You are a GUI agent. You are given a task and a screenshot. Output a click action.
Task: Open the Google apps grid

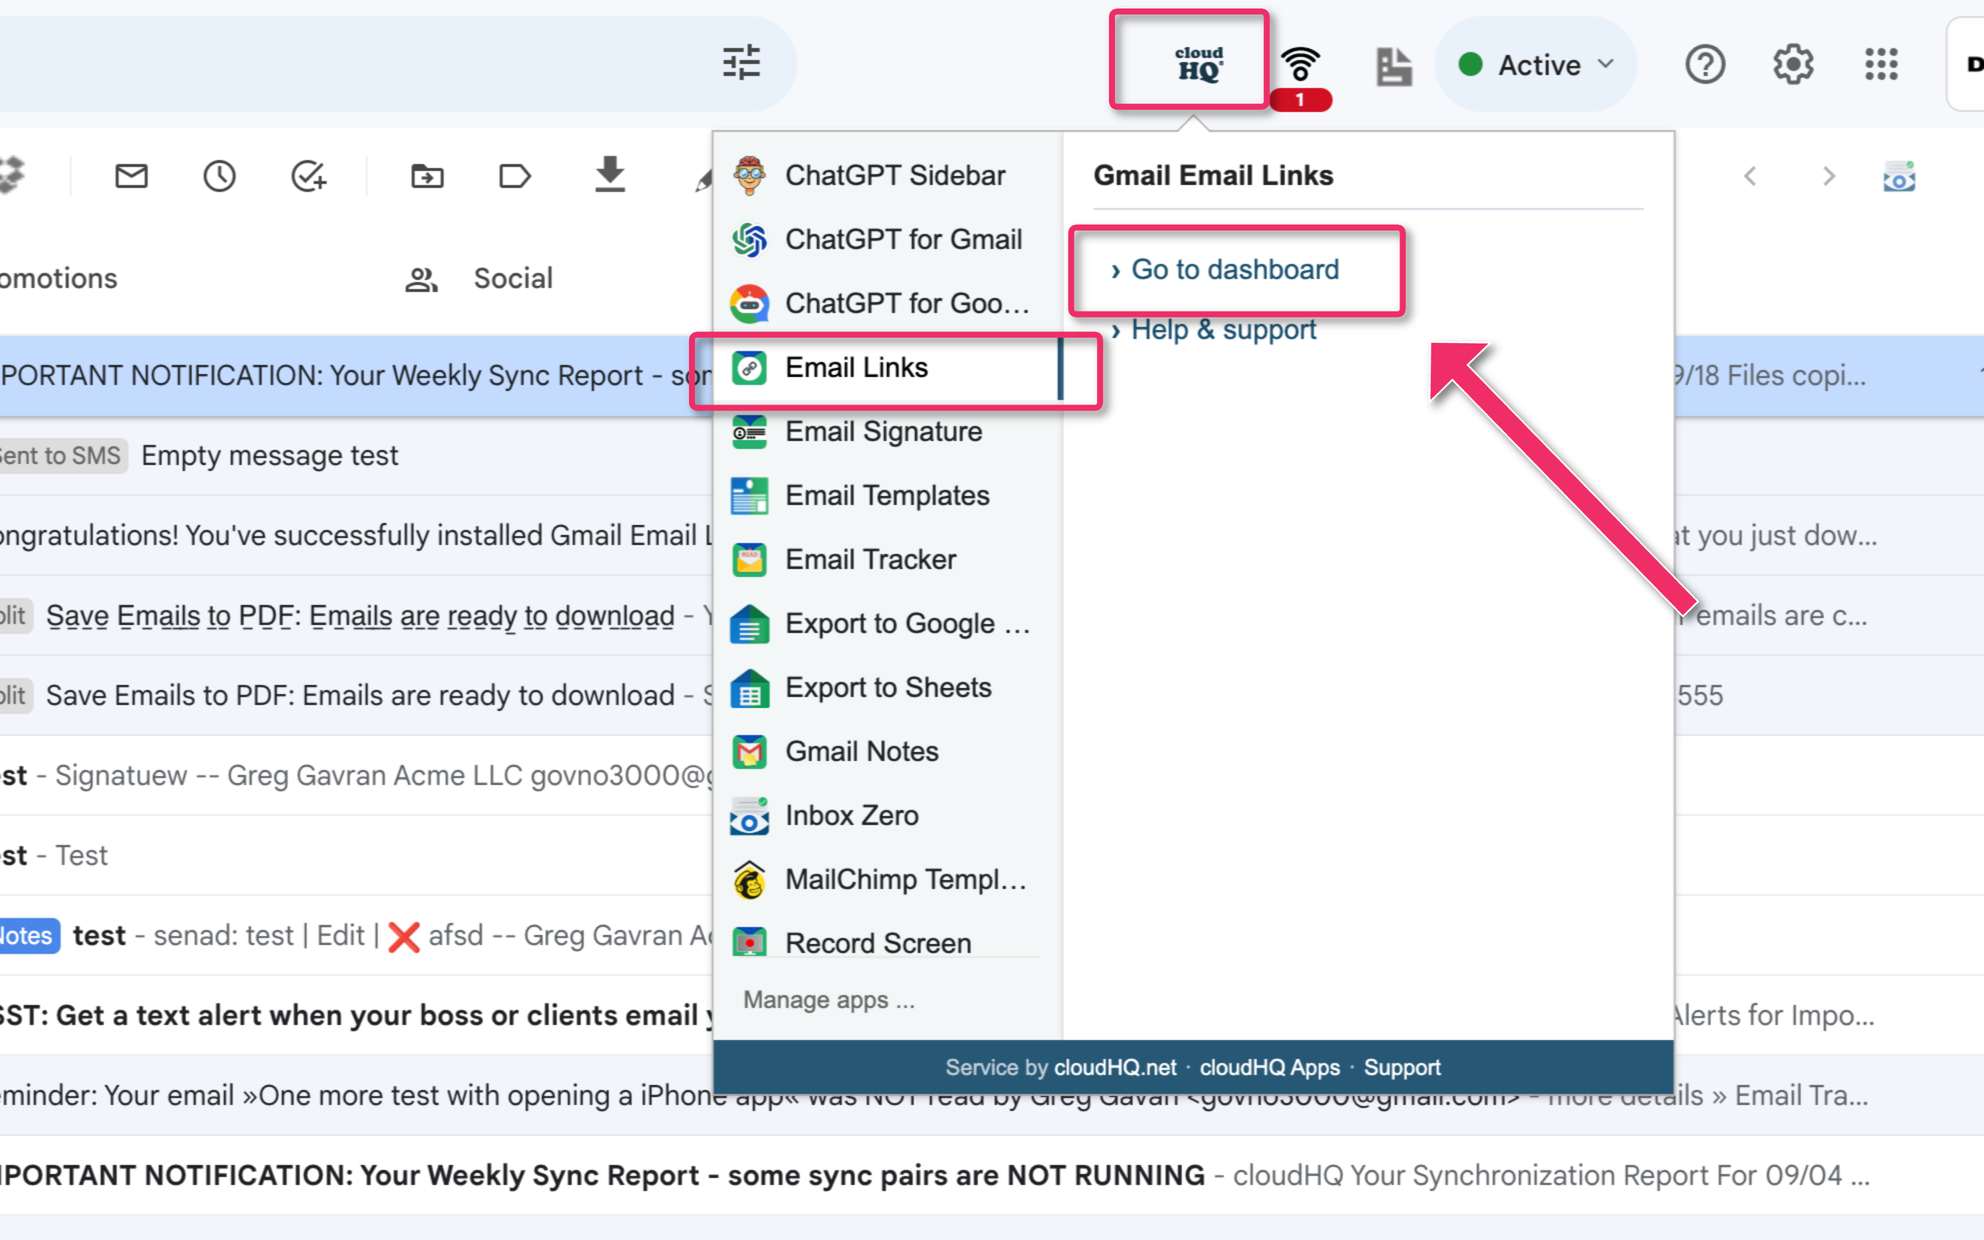tap(1881, 65)
